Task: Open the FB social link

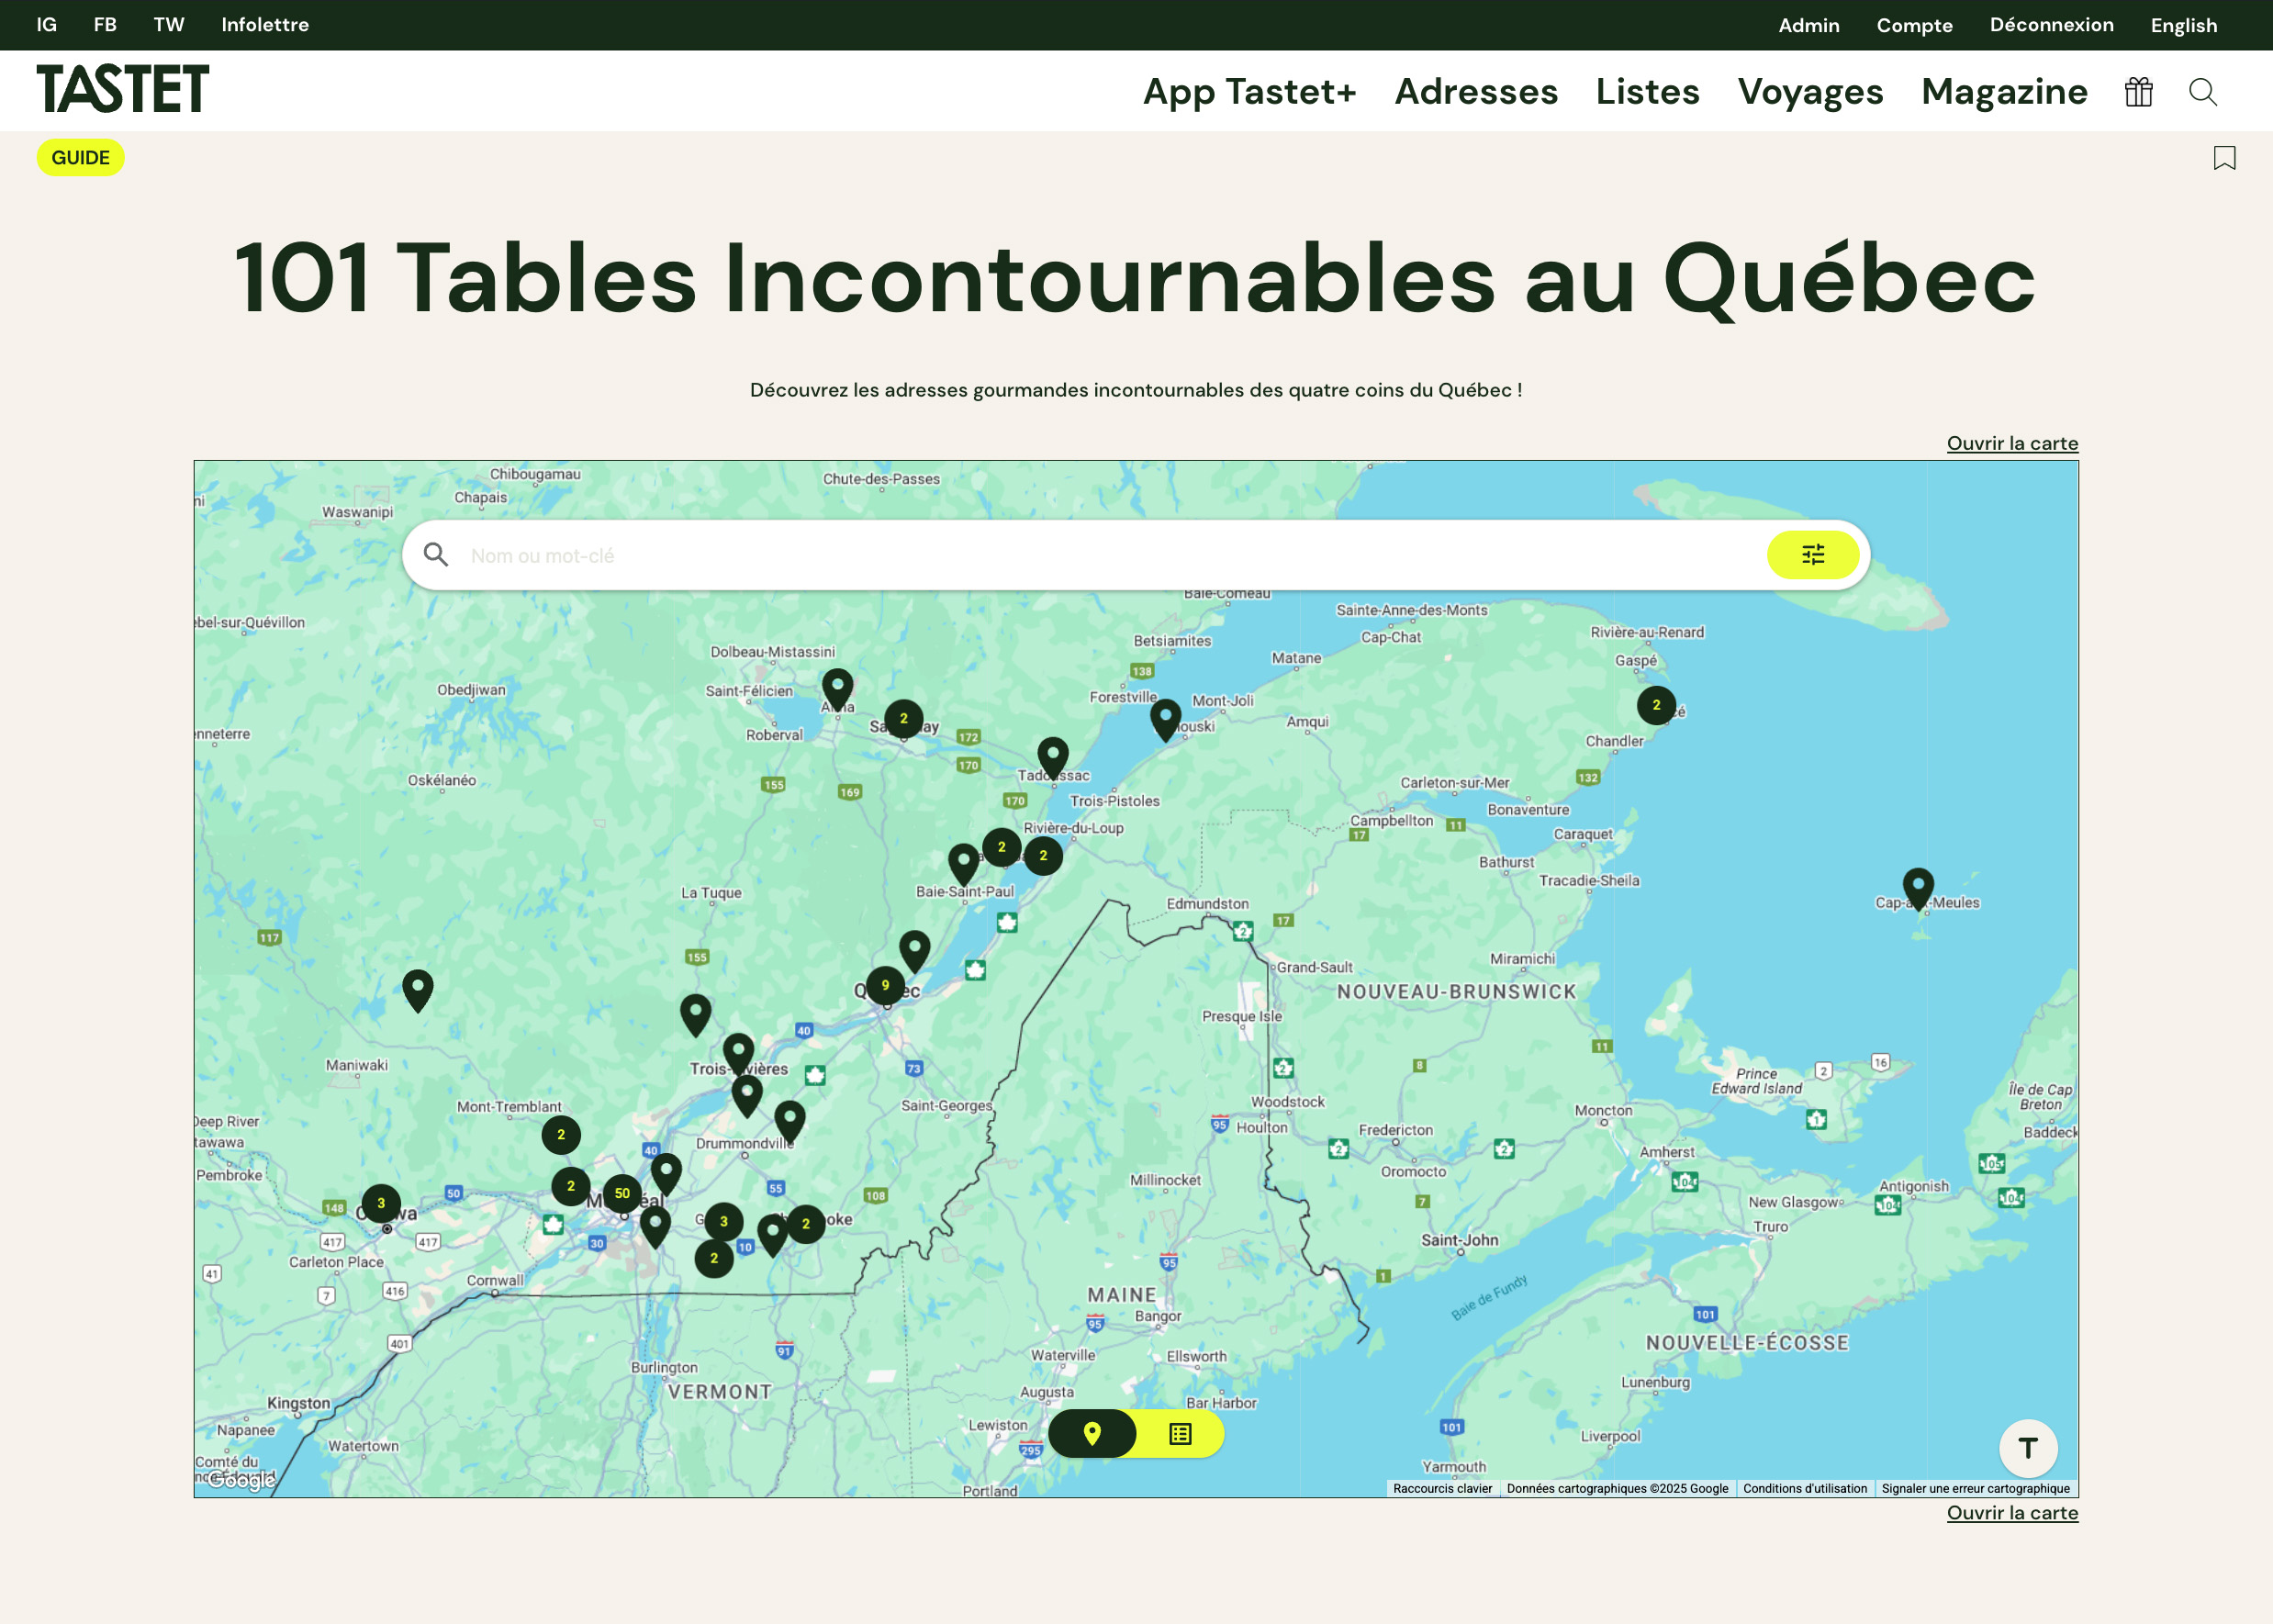Action: point(105,25)
